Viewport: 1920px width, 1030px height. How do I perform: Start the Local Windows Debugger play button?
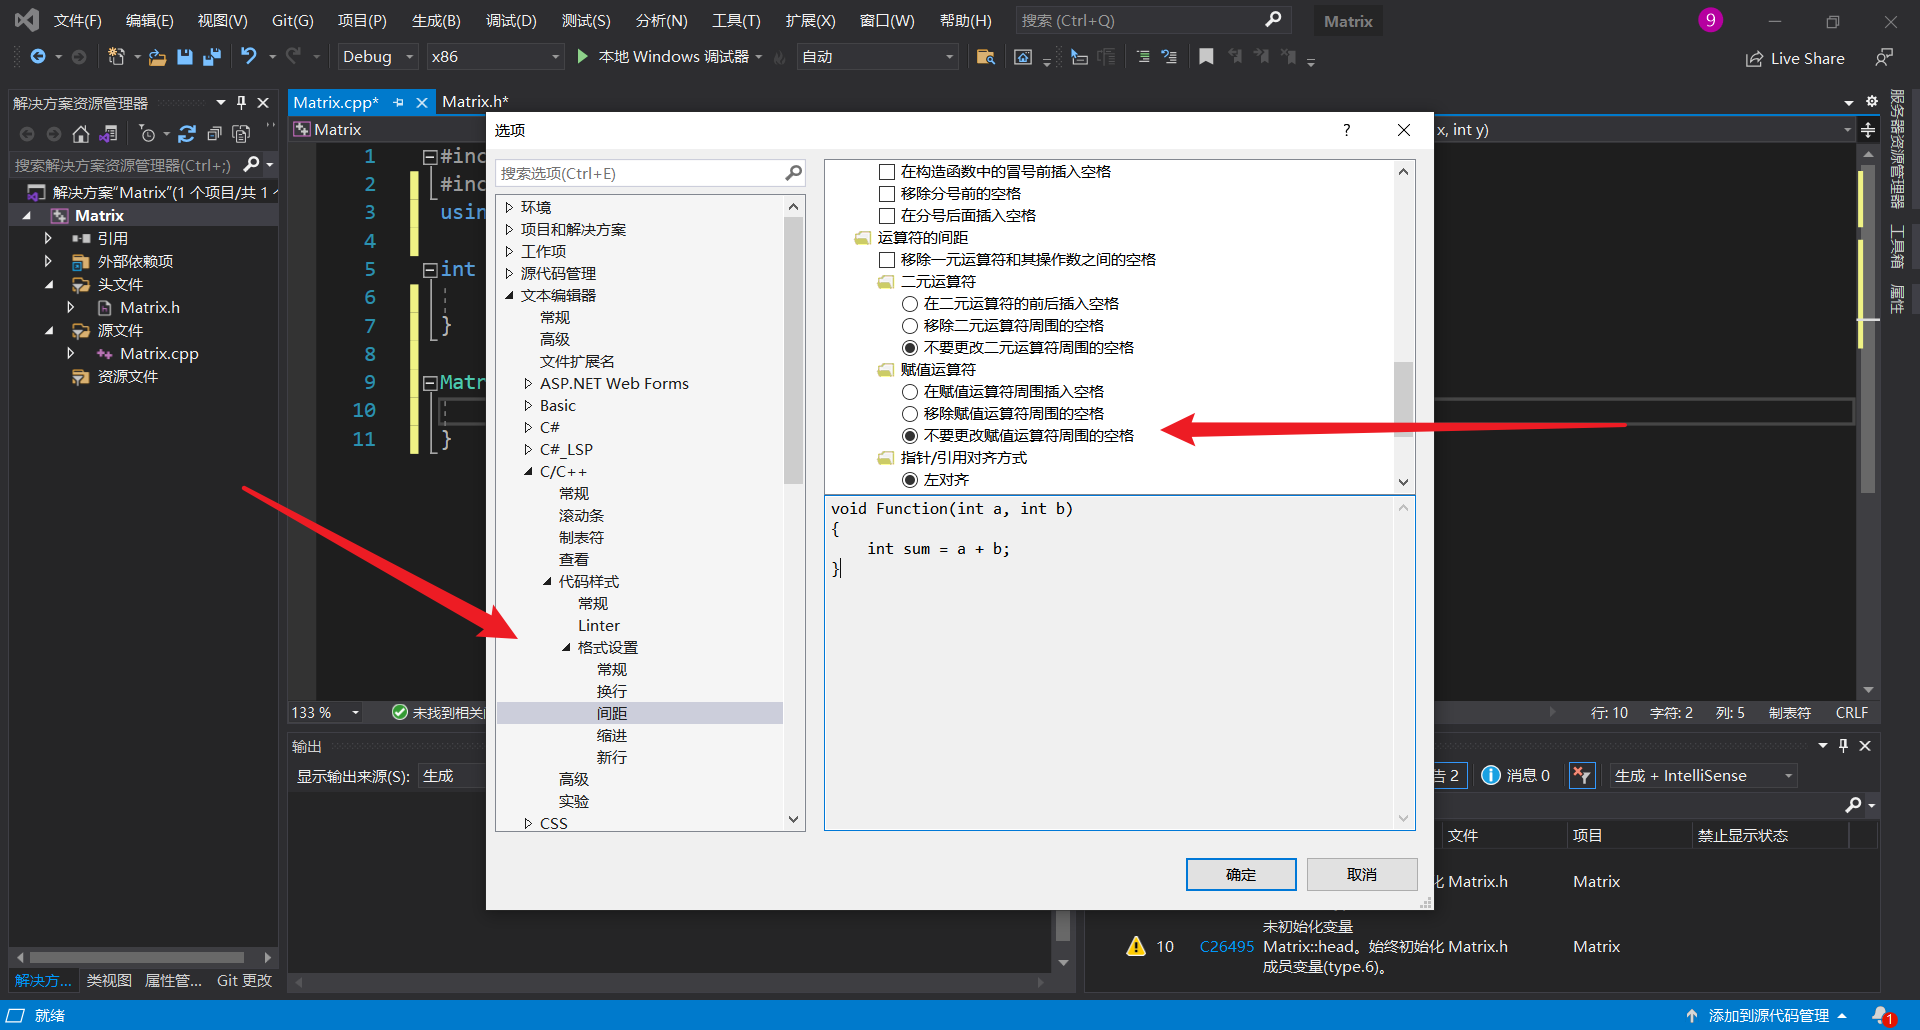coord(583,57)
